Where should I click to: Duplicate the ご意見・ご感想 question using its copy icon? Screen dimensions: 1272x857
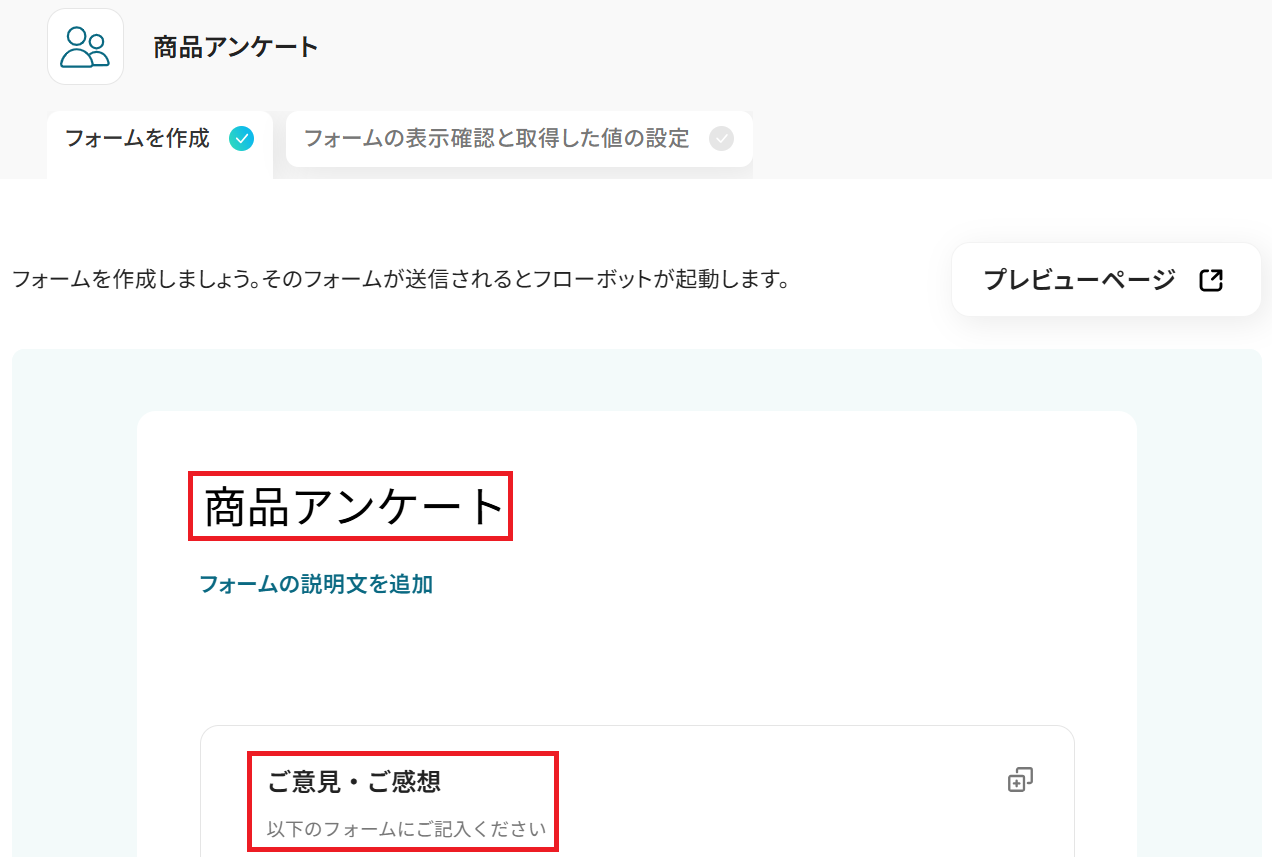point(1020,780)
